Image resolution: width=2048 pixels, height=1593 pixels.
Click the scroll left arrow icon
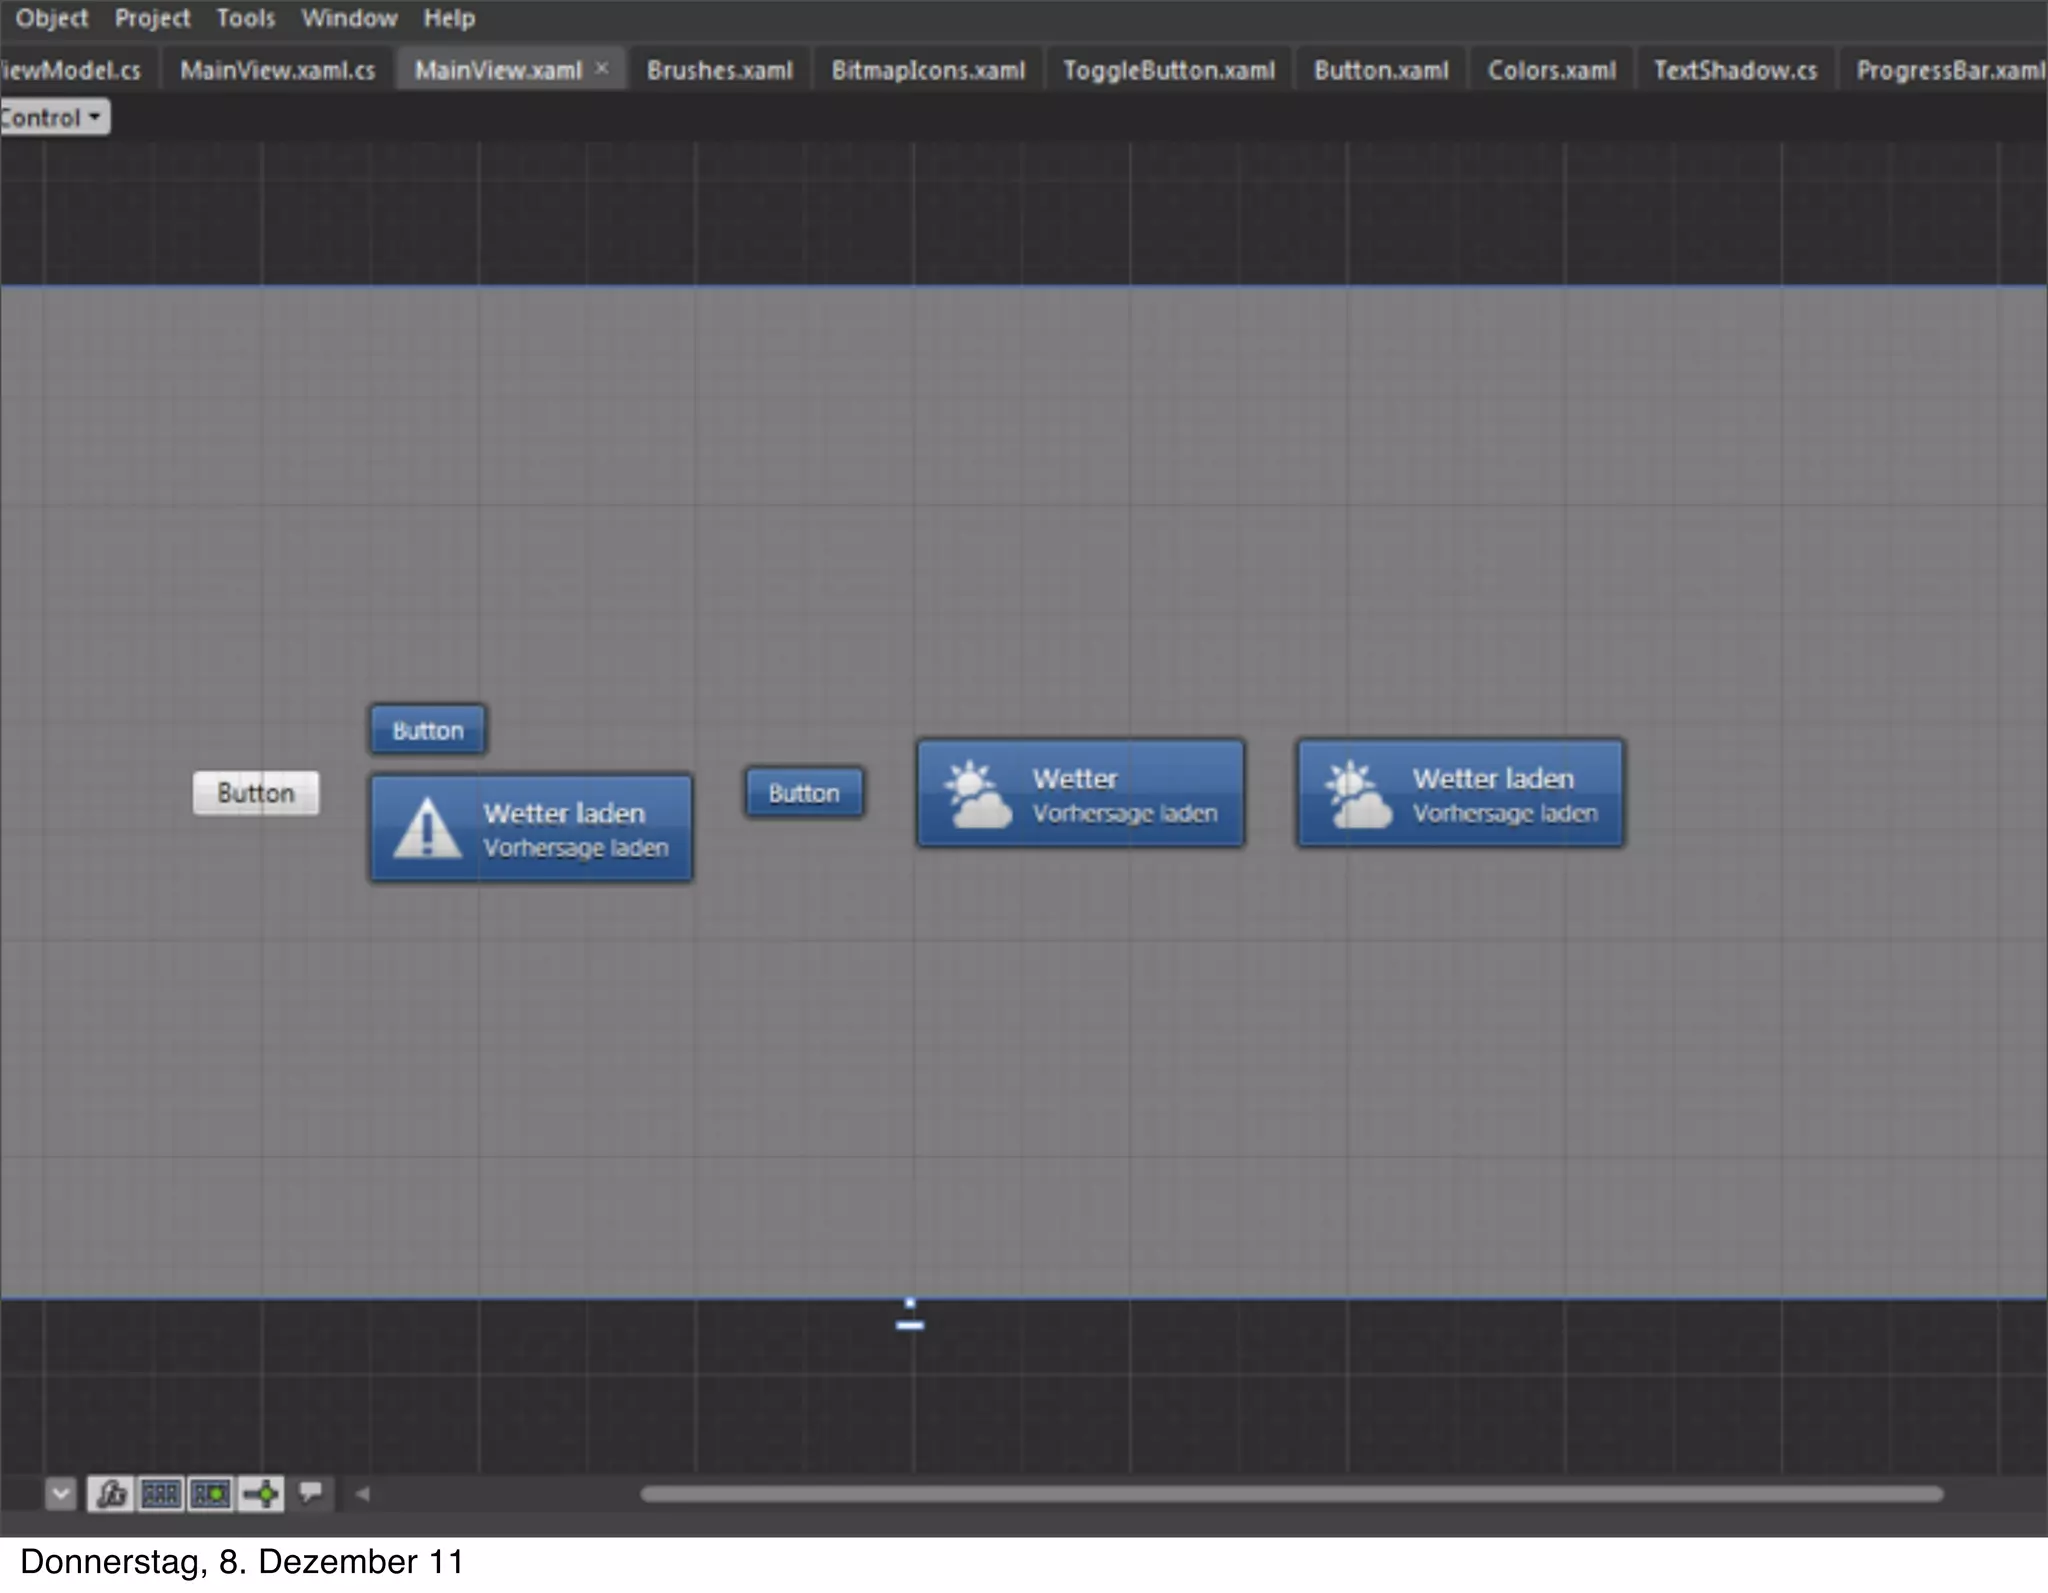tap(363, 1494)
